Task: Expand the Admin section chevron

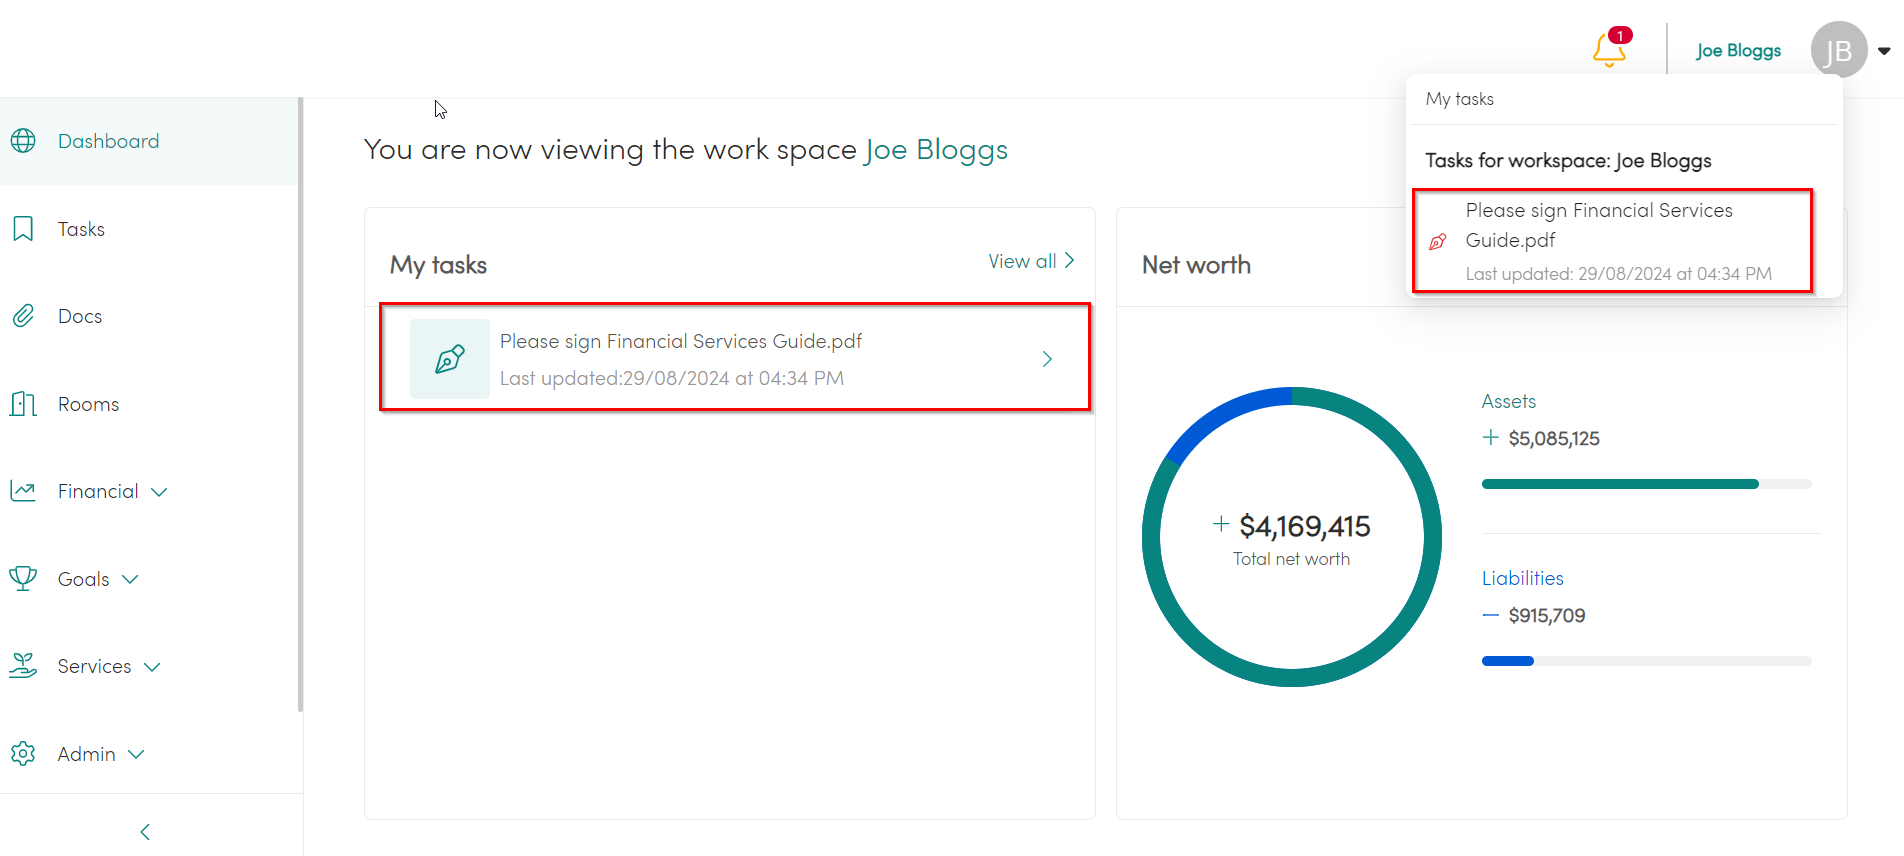Action: [136, 754]
